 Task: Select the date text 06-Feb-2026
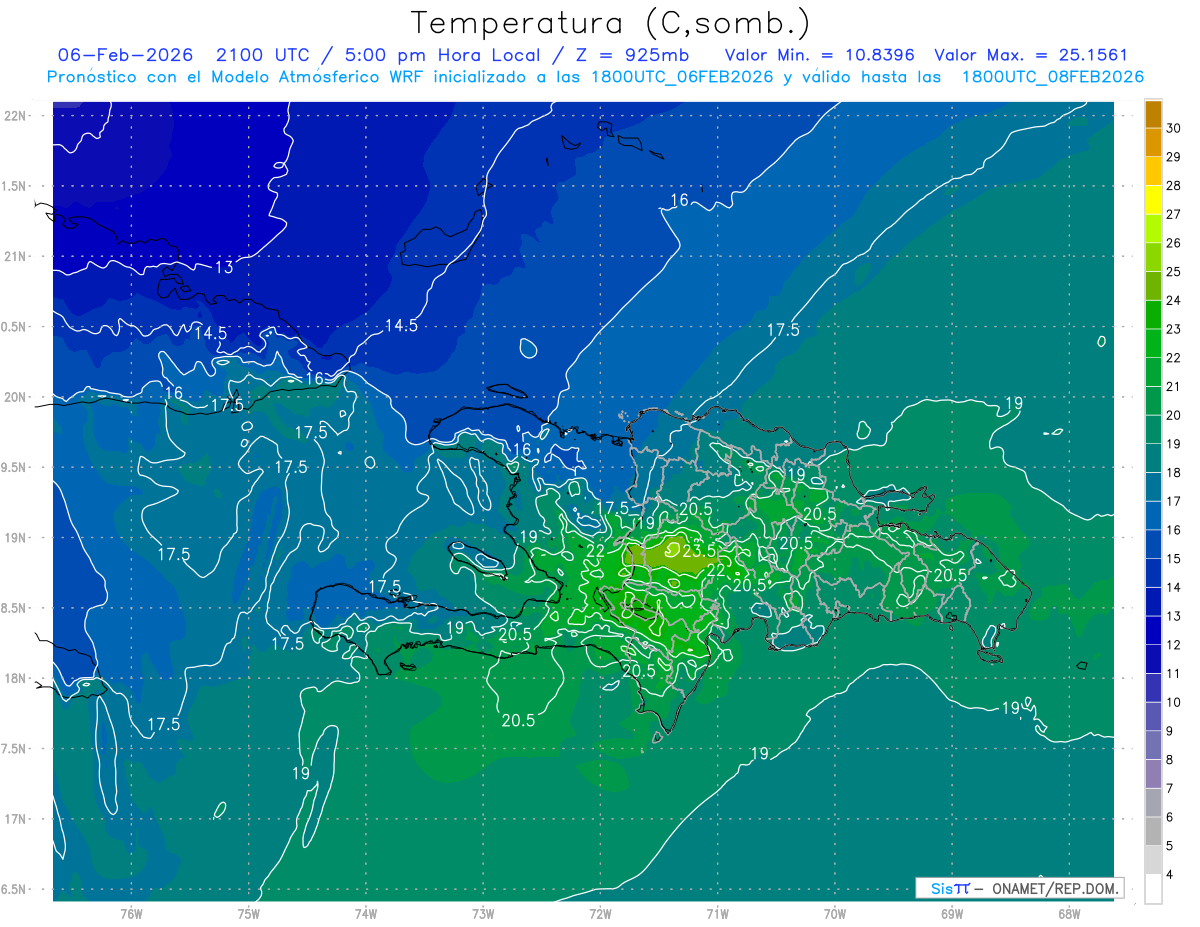pos(127,55)
